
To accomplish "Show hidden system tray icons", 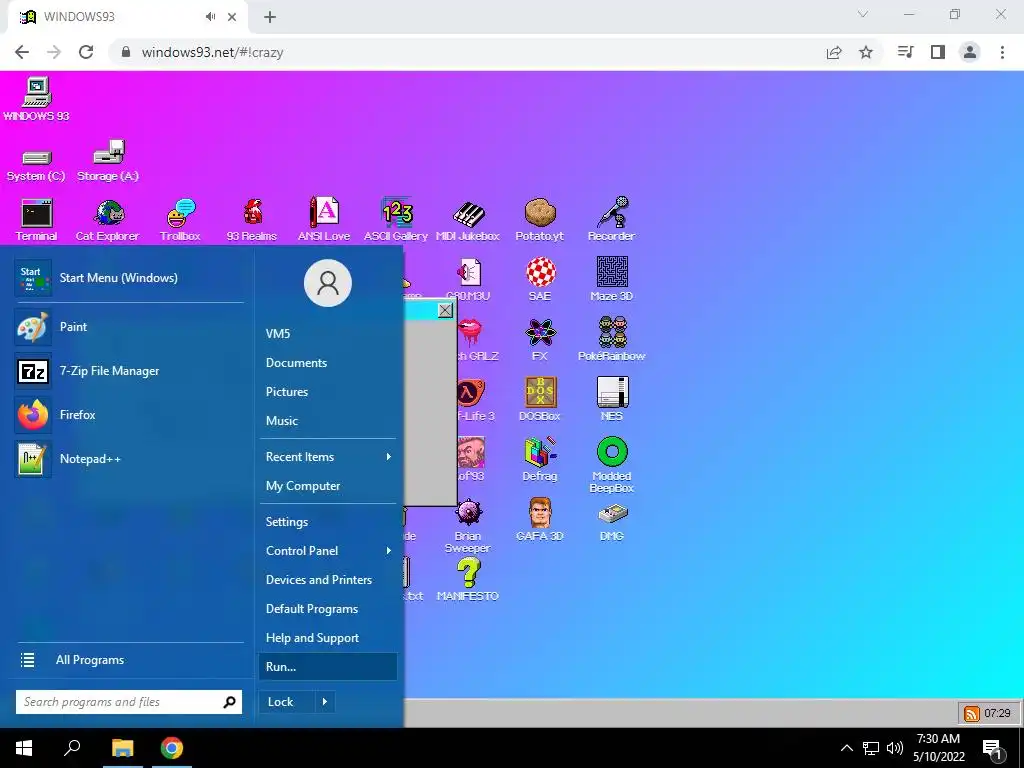I will click(x=846, y=748).
